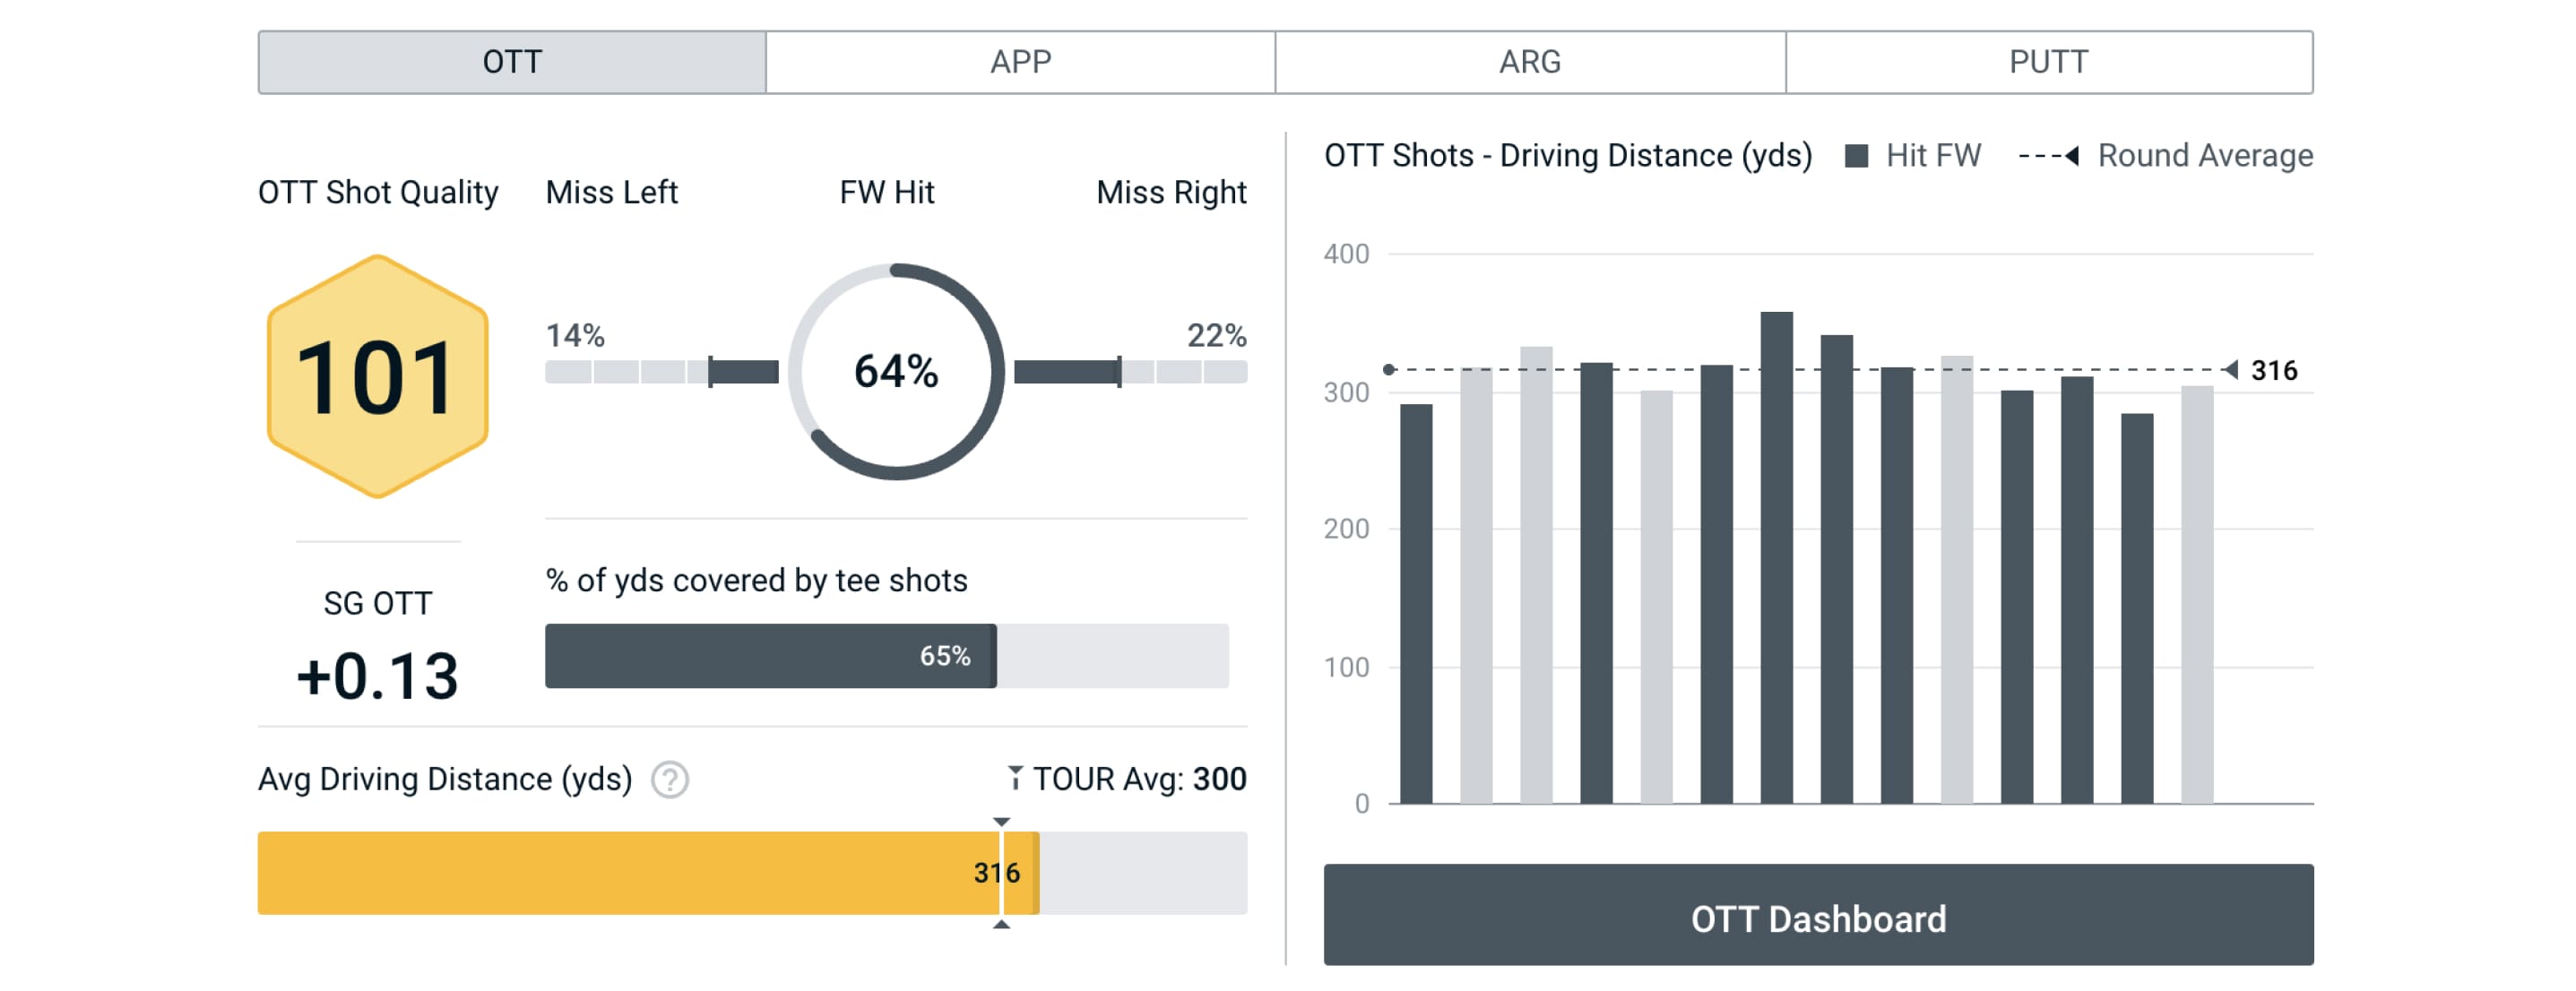Click the +0.13 SG OTT value

(x=377, y=676)
